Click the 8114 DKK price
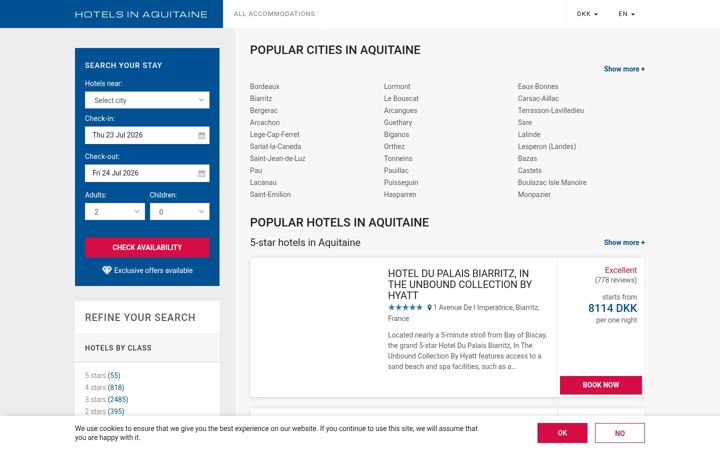The height and width of the screenshot is (450, 720). point(613,308)
